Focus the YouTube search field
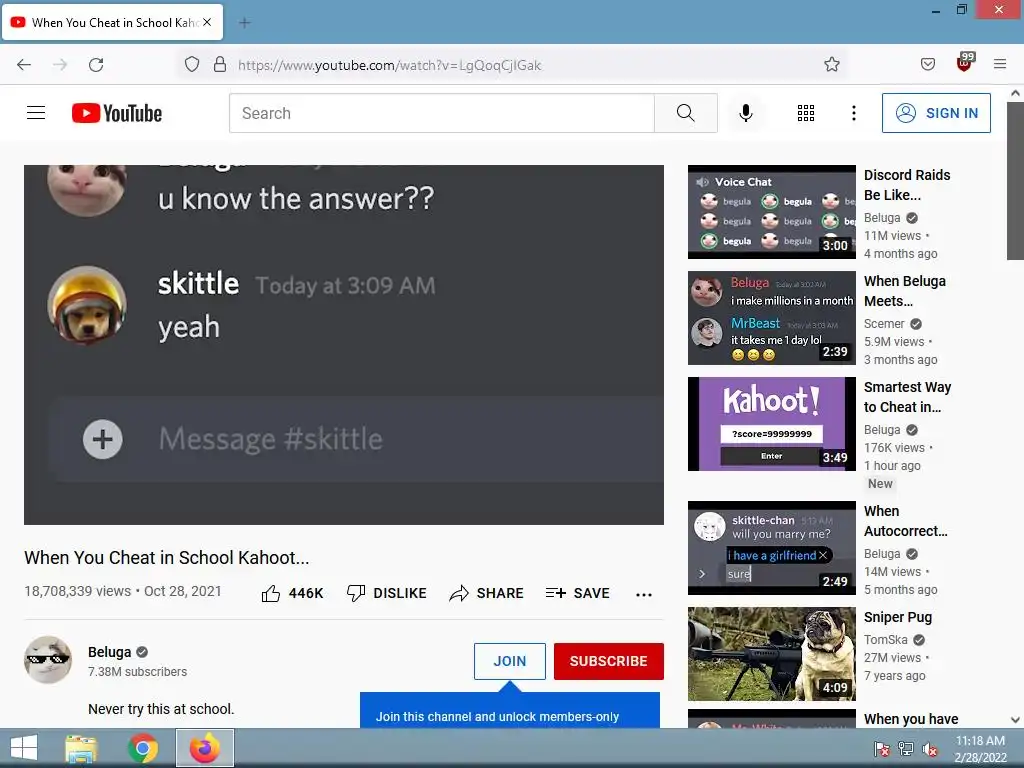Screen dimensions: 1024x768 [x=441, y=113]
